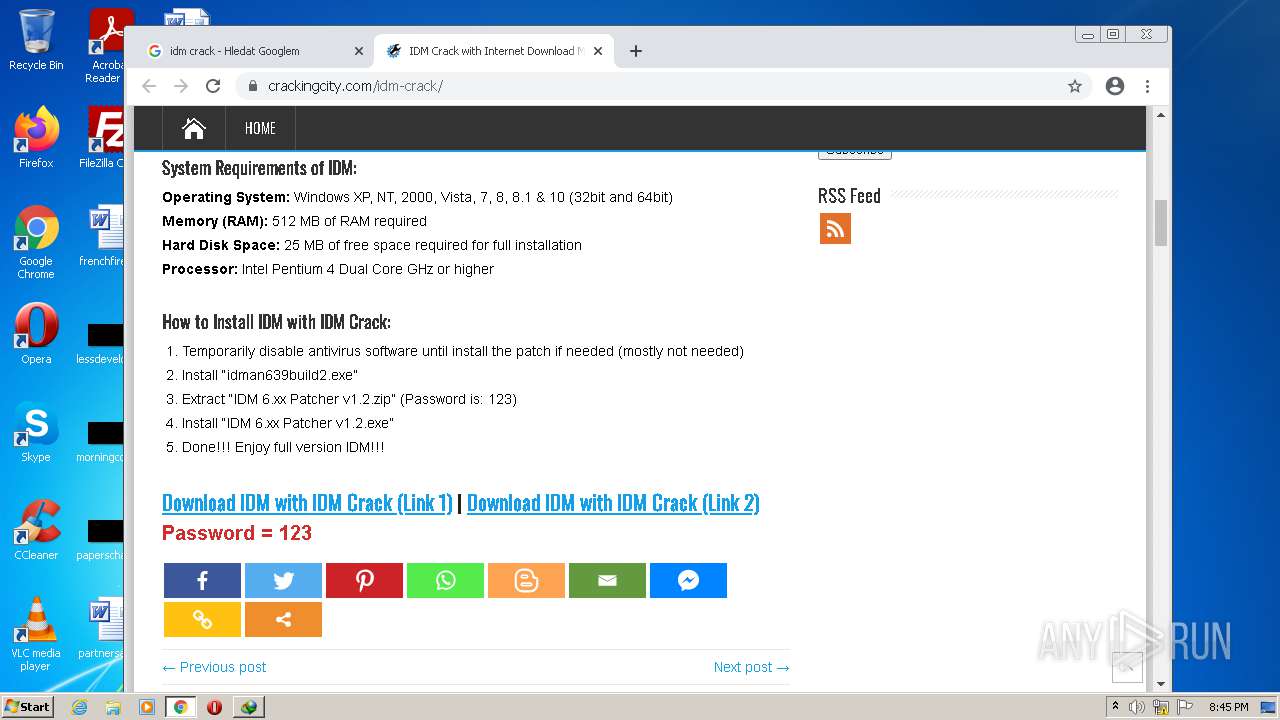Image resolution: width=1280 pixels, height=720 pixels.
Task: Click the scrollbar down arrow
Action: click(x=1160, y=684)
